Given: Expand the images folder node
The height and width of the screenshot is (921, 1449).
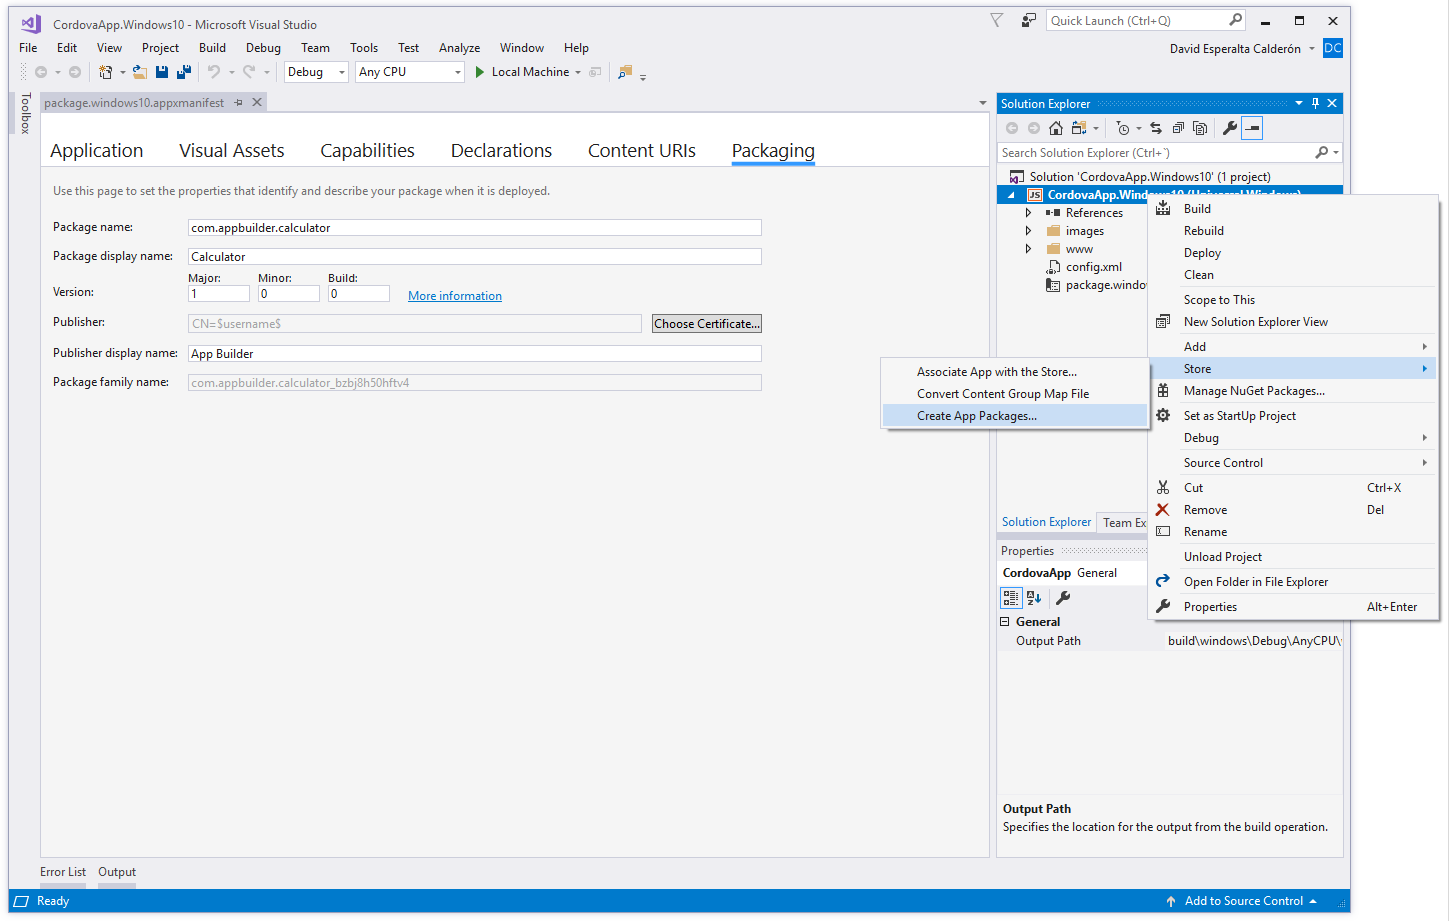Looking at the screenshot, I should click(x=1028, y=231).
